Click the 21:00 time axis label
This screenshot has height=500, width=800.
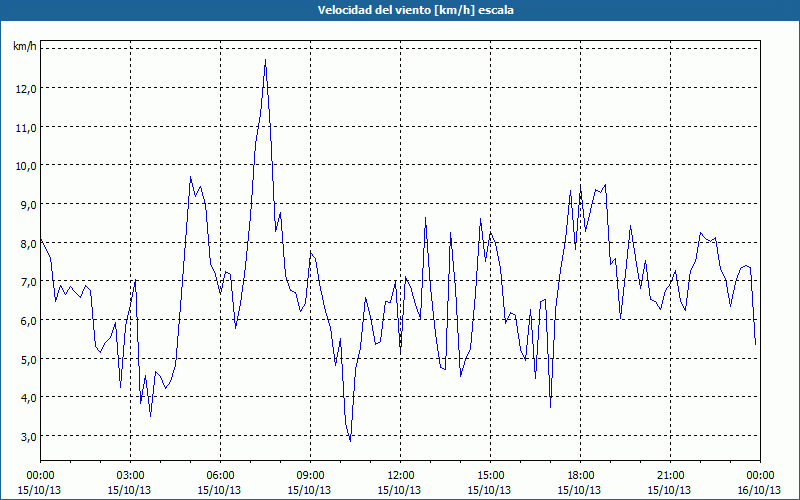coord(670,476)
